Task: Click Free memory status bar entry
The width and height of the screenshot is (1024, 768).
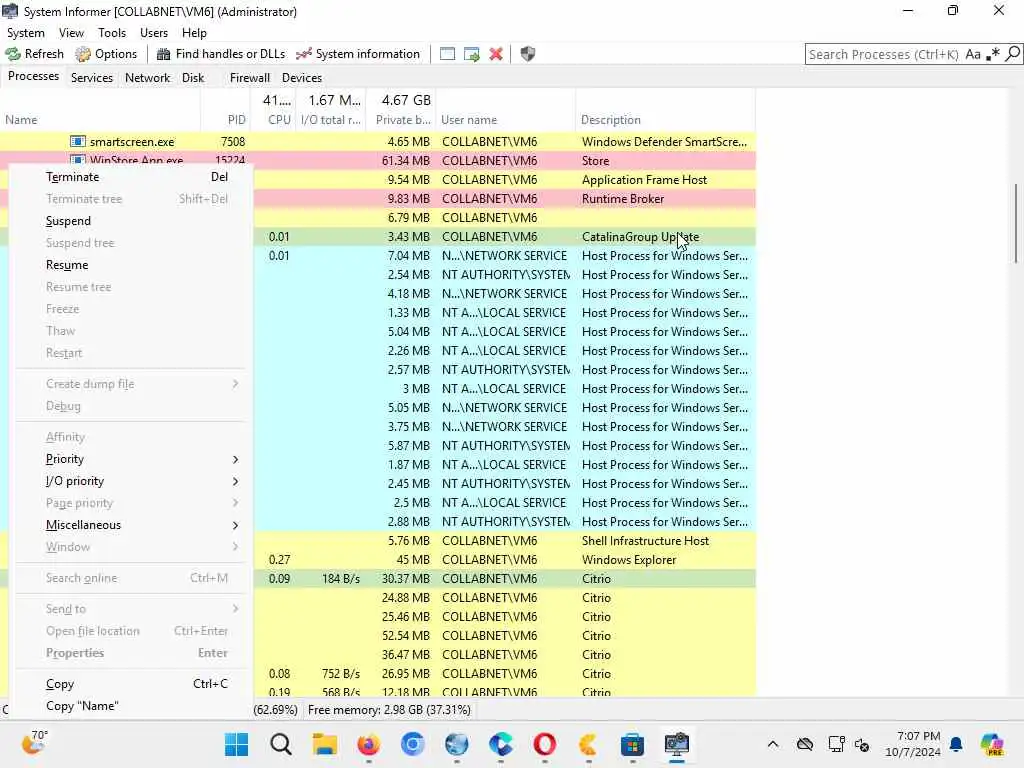Action: coord(389,710)
